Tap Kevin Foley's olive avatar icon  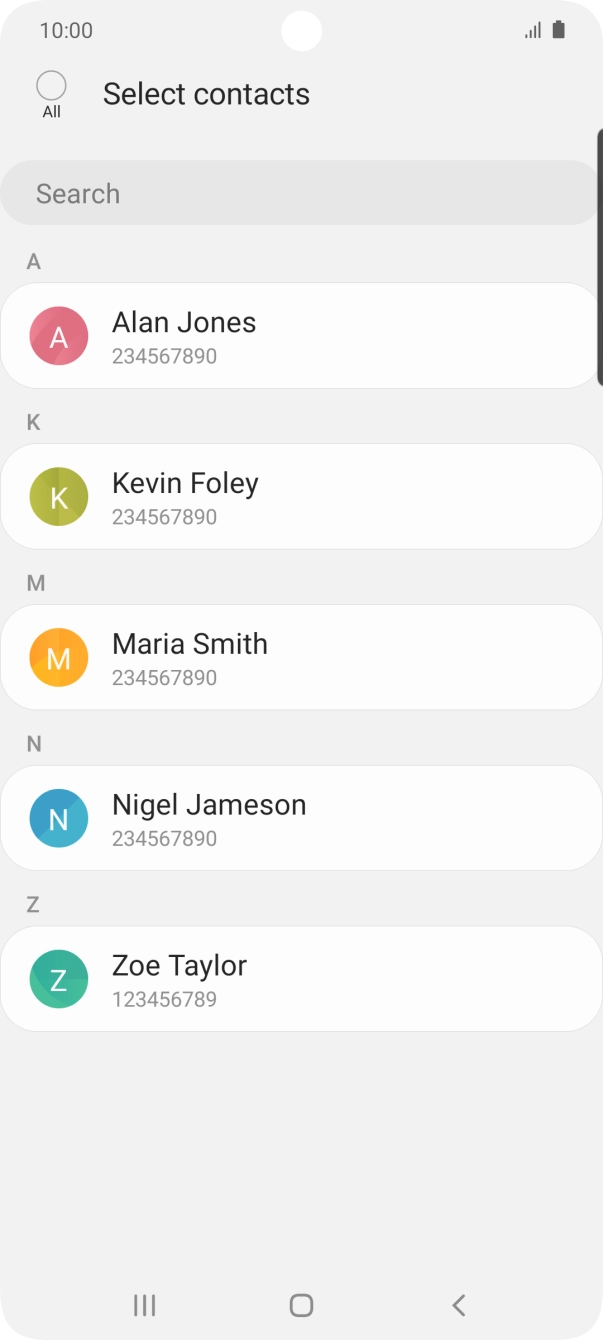click(x=59, y=497)
